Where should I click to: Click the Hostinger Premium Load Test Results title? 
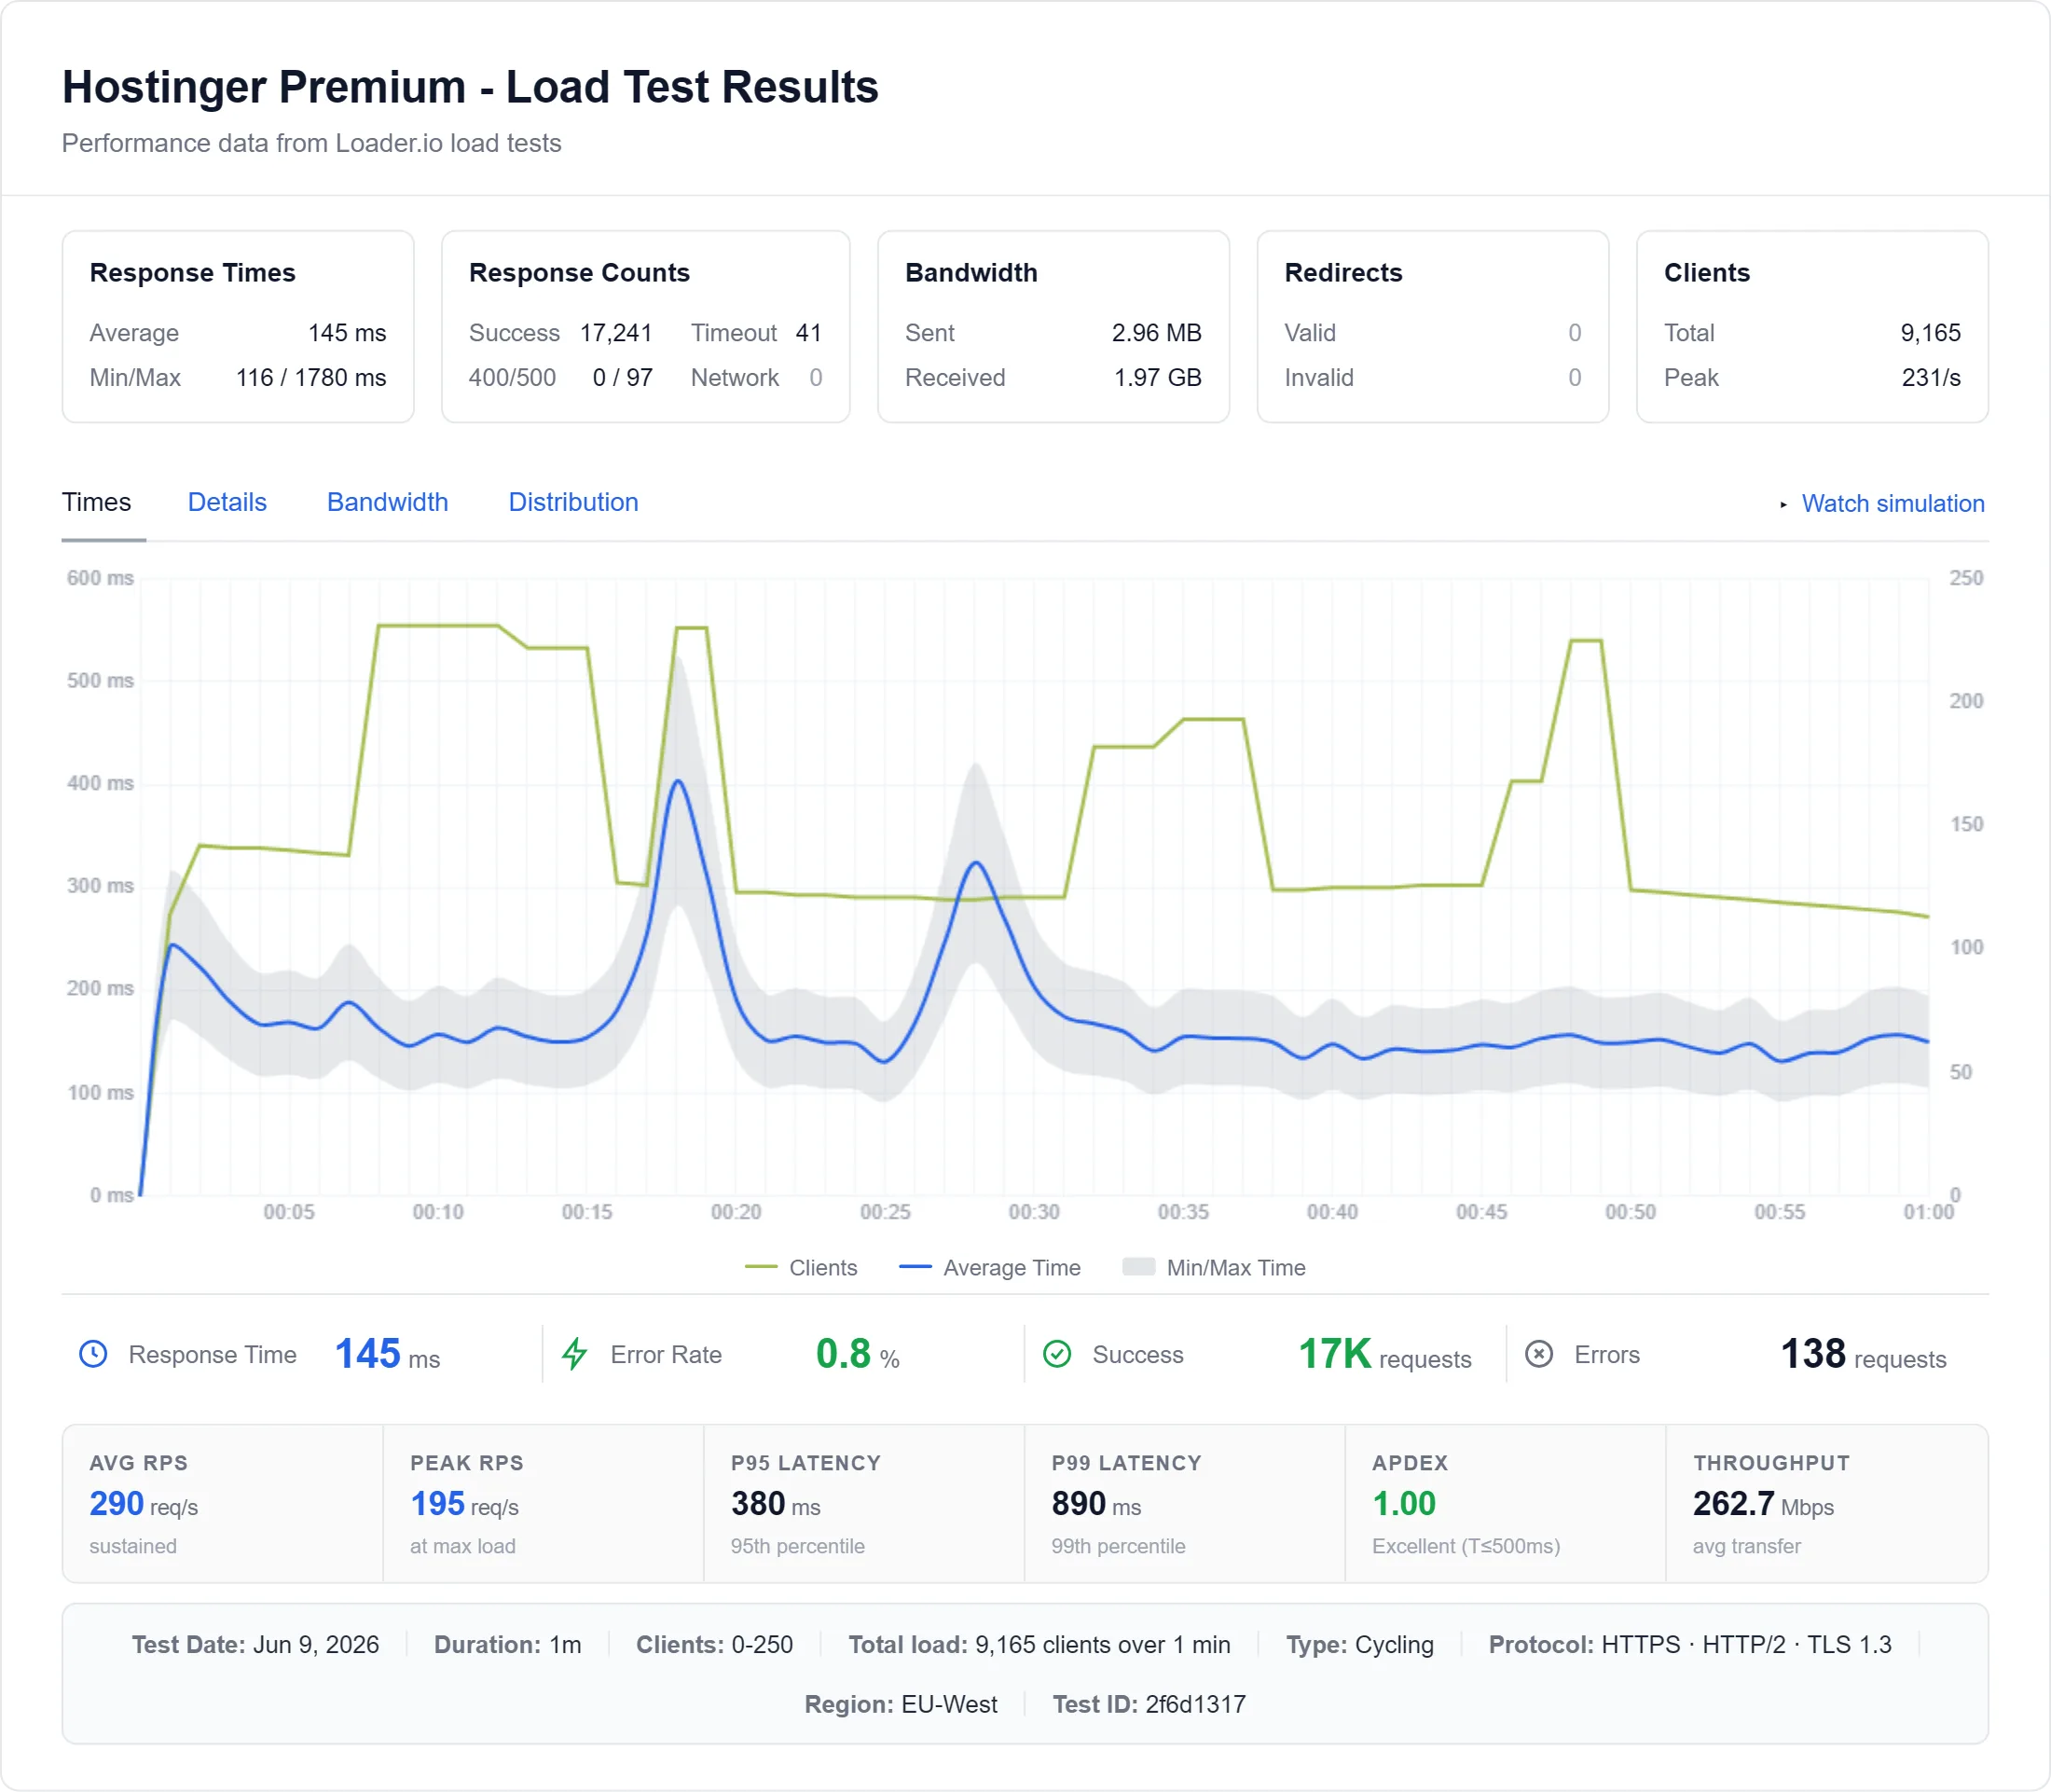pyautogui.click(x=470, y=87)
